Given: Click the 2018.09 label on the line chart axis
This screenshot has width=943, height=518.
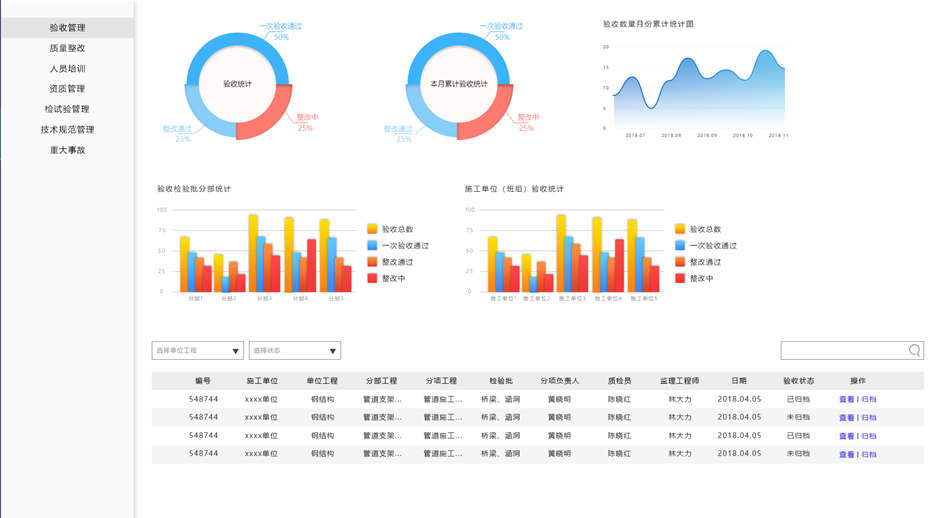Looking at the screenshot, I should point(707,135).
